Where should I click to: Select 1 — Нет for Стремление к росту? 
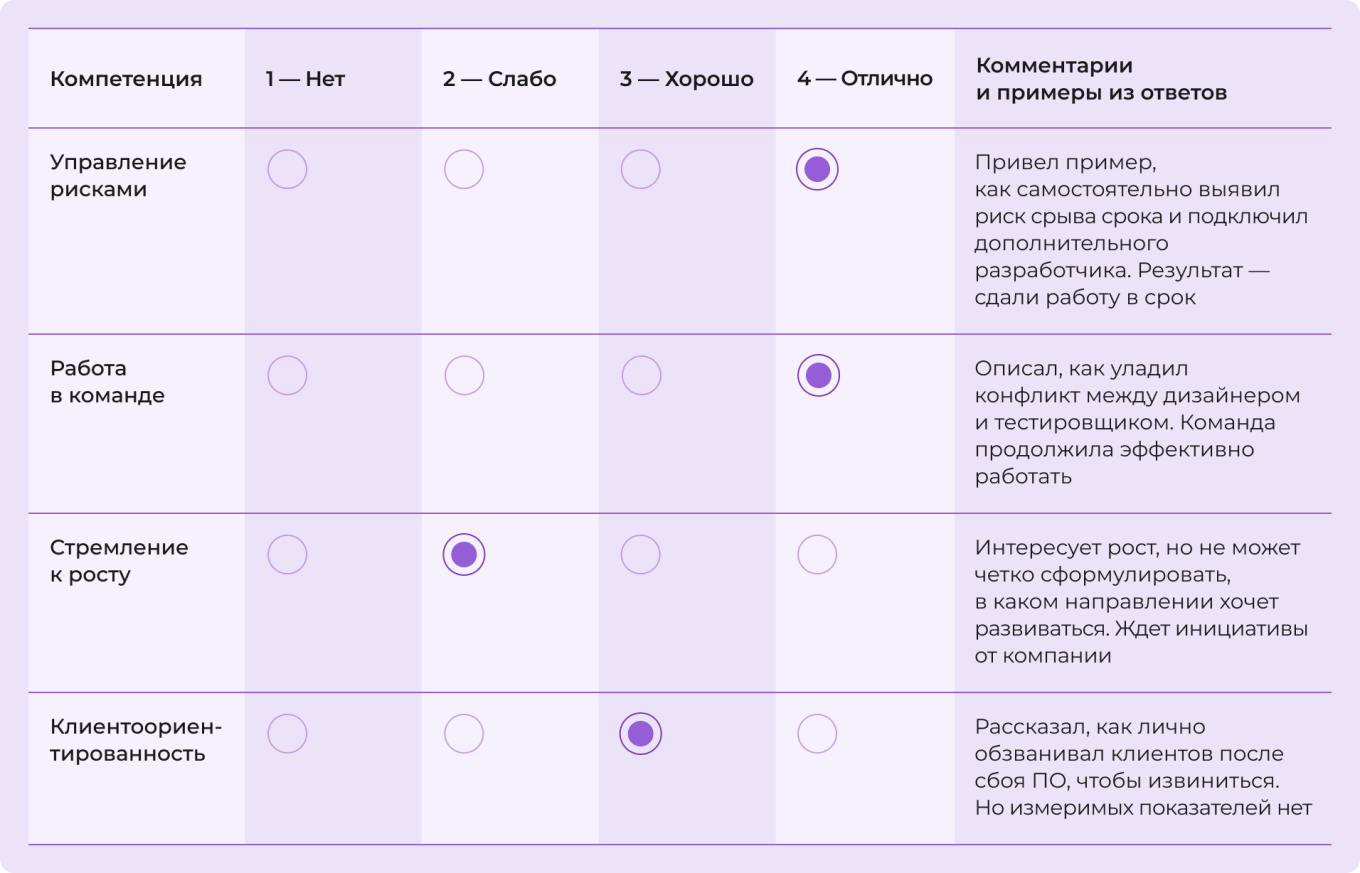[x=287, y=554]
